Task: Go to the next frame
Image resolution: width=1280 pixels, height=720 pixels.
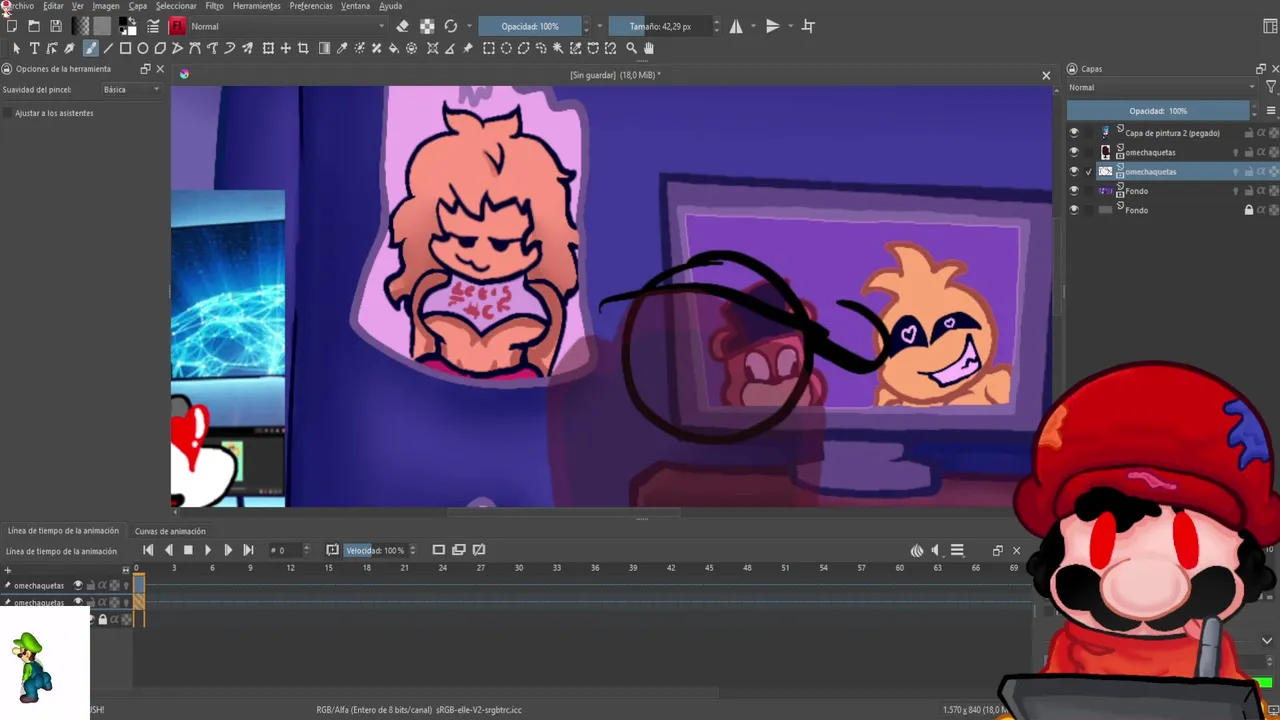Action: 228,550
